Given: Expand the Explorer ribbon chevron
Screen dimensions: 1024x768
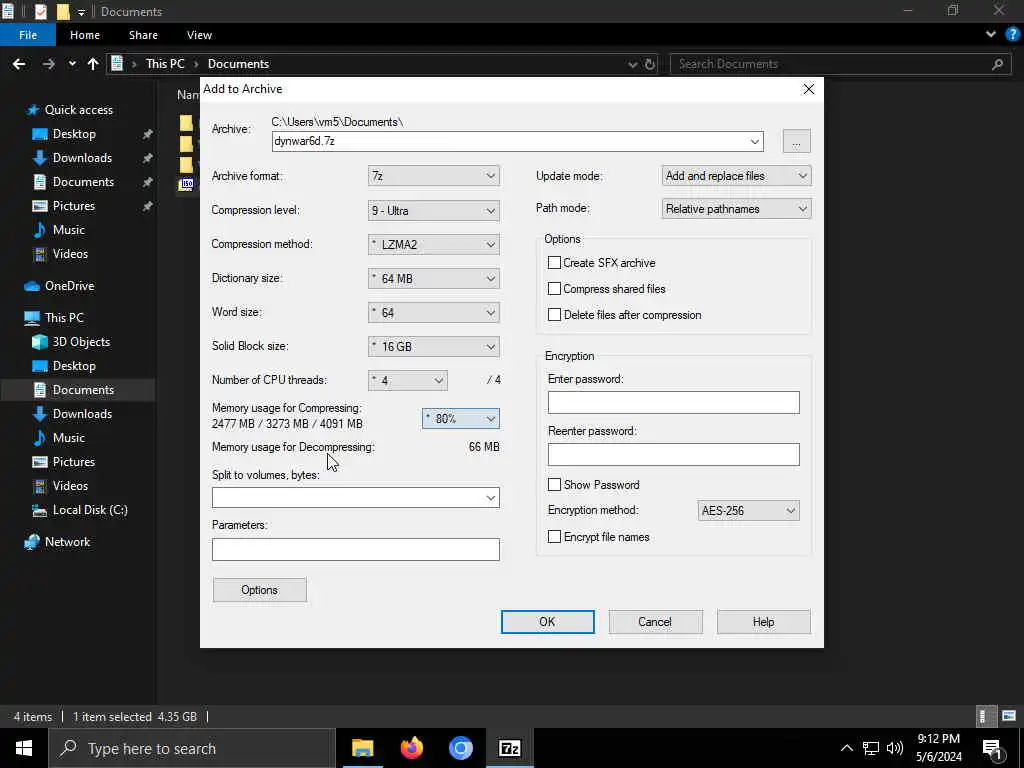Looking at the screenshot, I should 991,34.
